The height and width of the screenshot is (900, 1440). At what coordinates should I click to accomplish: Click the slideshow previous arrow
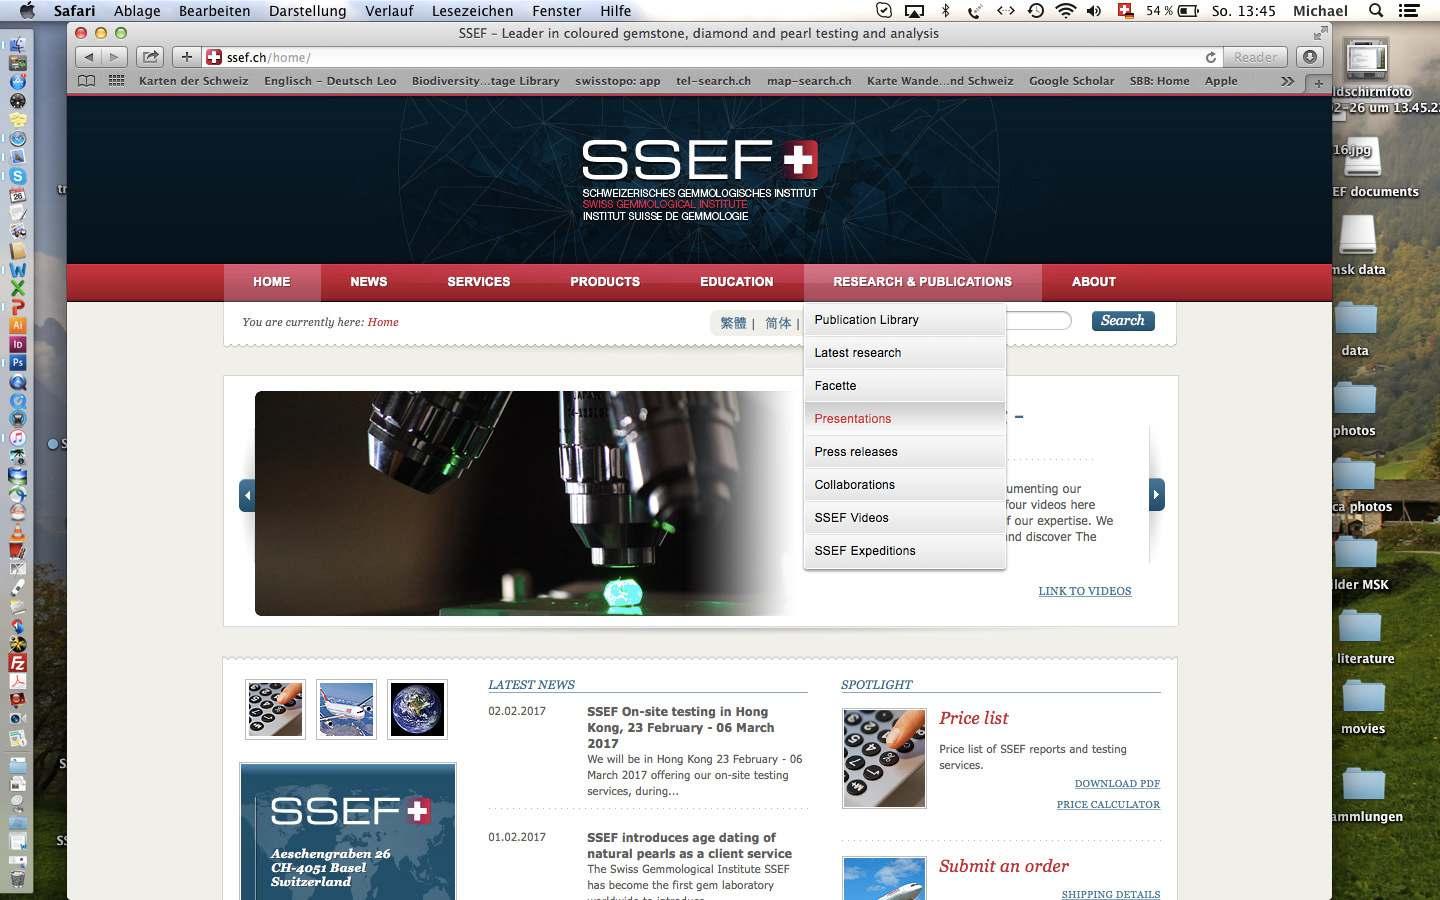pos(247,495)
